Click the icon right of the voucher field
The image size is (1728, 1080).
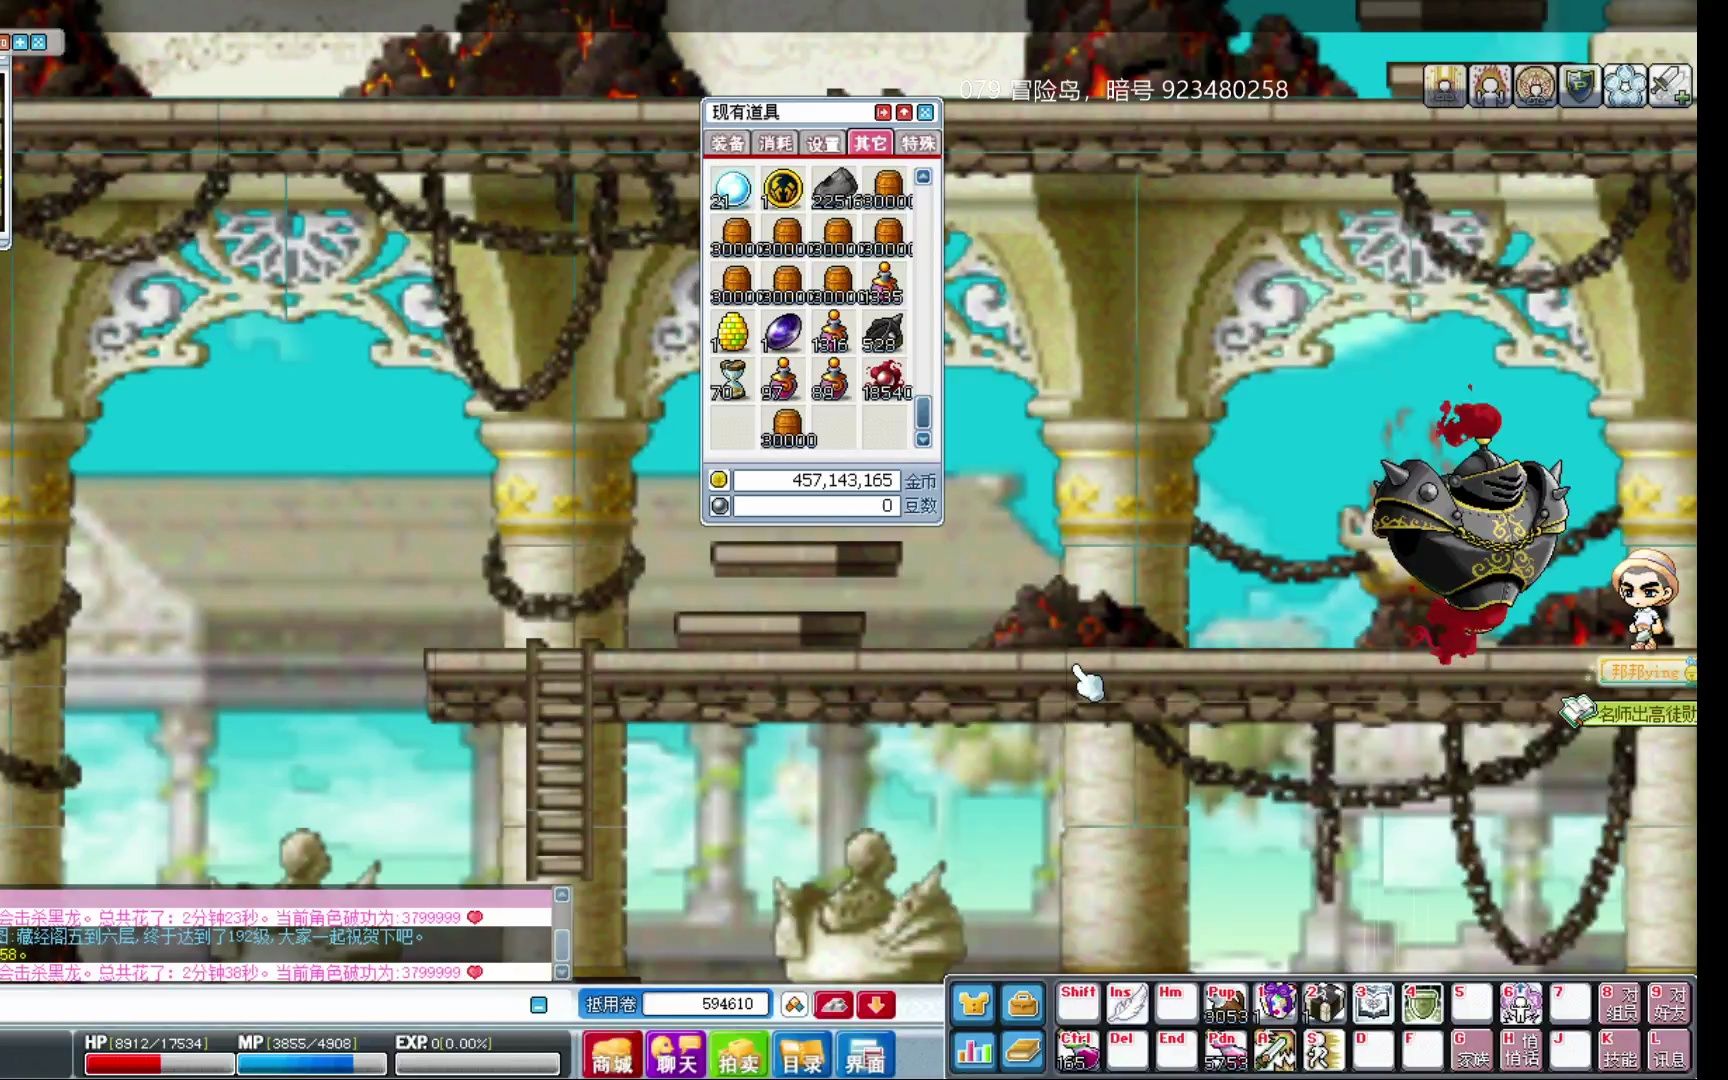coord(794,1004)
